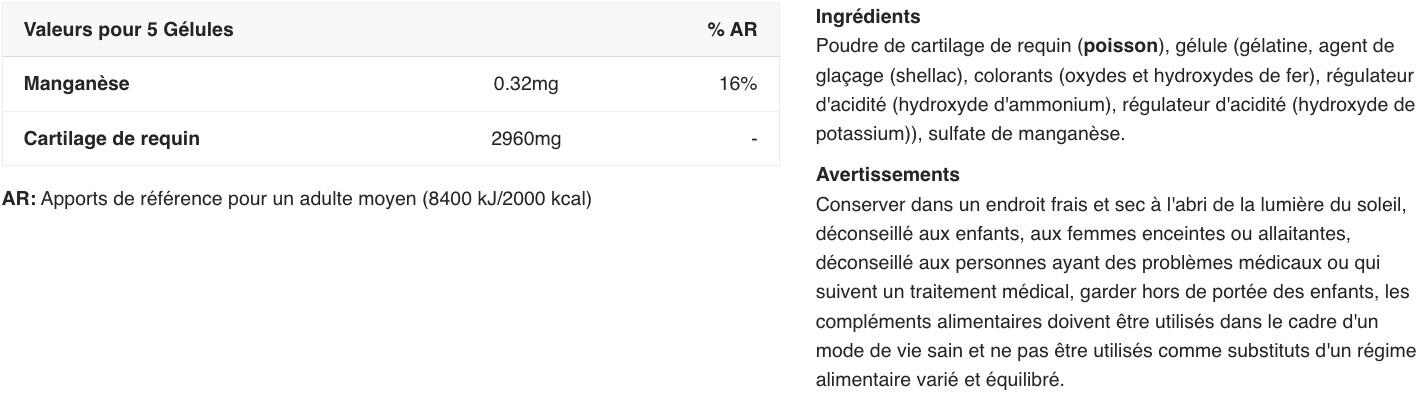This screenshot has height=404, width=1428.
Task: Click the bold "AR:" footnote label
Action: pyautogui.click(x=19, y=198)
